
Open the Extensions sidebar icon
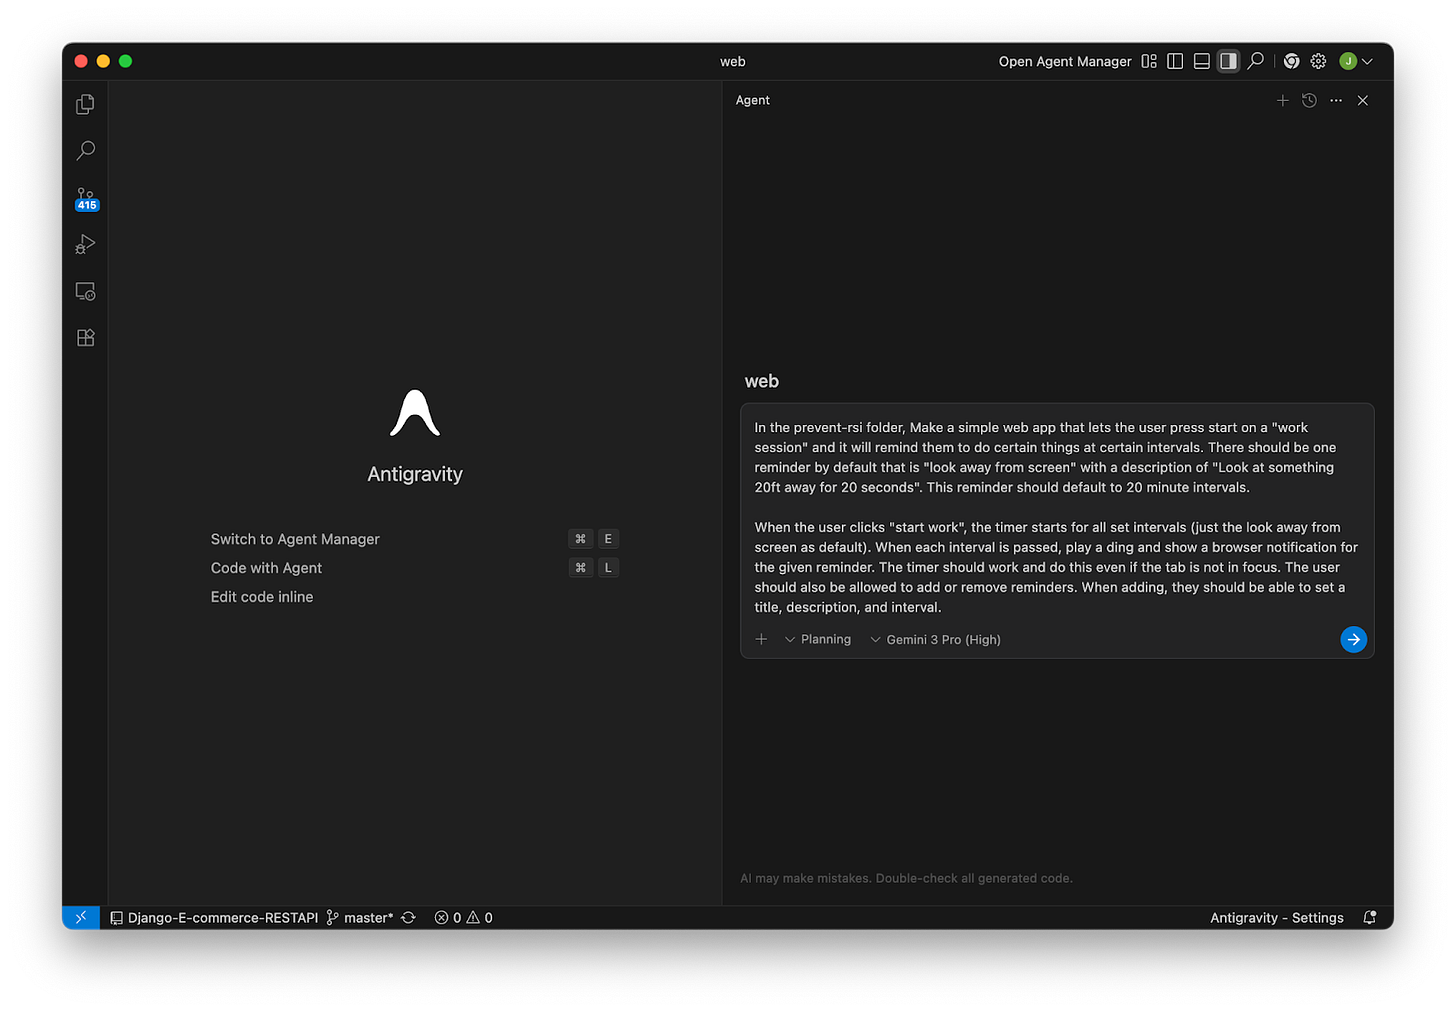click(x=85, y=338)
